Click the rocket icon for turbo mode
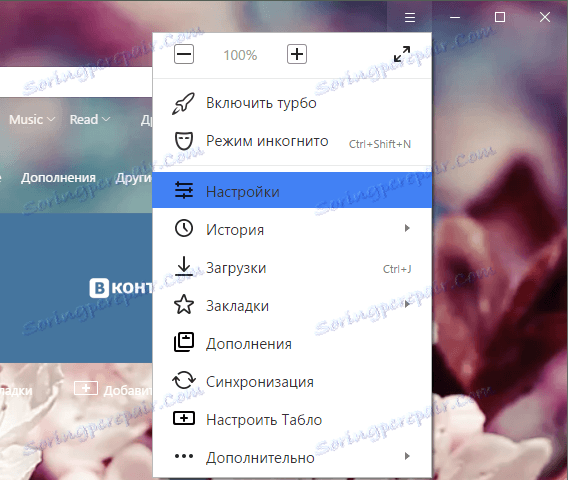Image resolution: width=568 pixels, height=480 pixels. click(183, 104)
